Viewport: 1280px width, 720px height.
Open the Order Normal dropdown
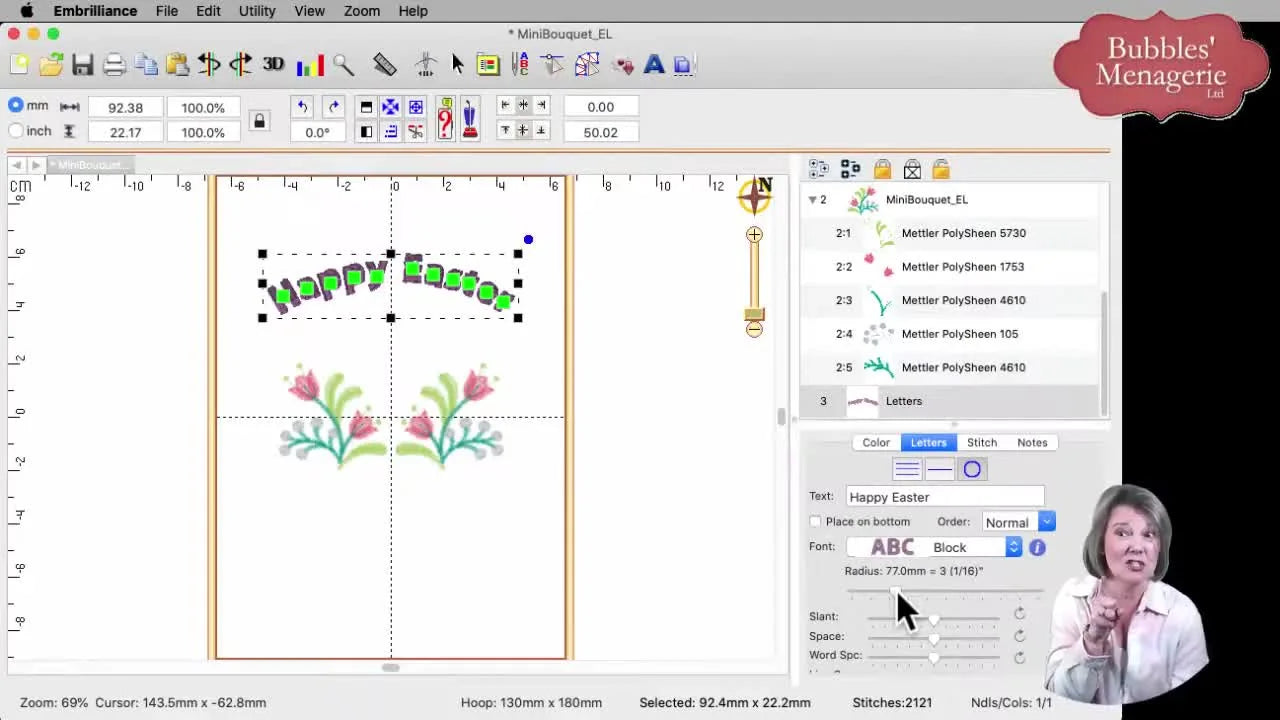pos(1018,522)
